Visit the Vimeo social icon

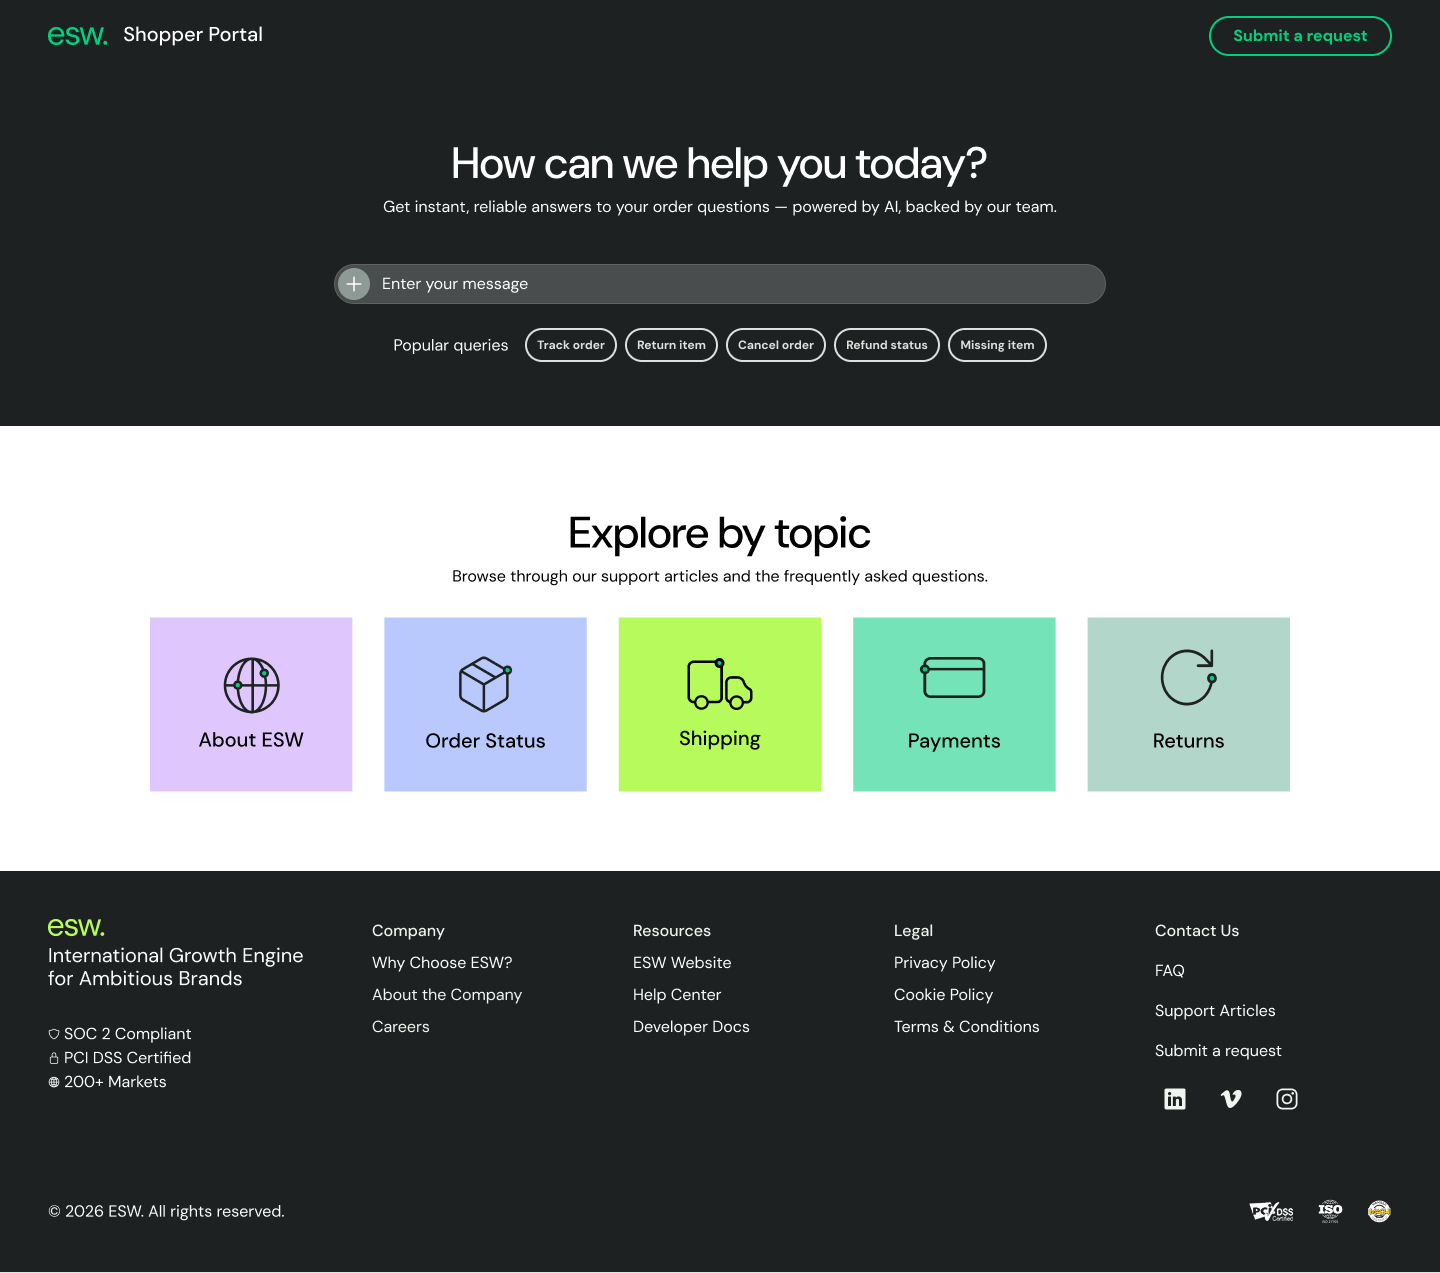[1231, 1099]
